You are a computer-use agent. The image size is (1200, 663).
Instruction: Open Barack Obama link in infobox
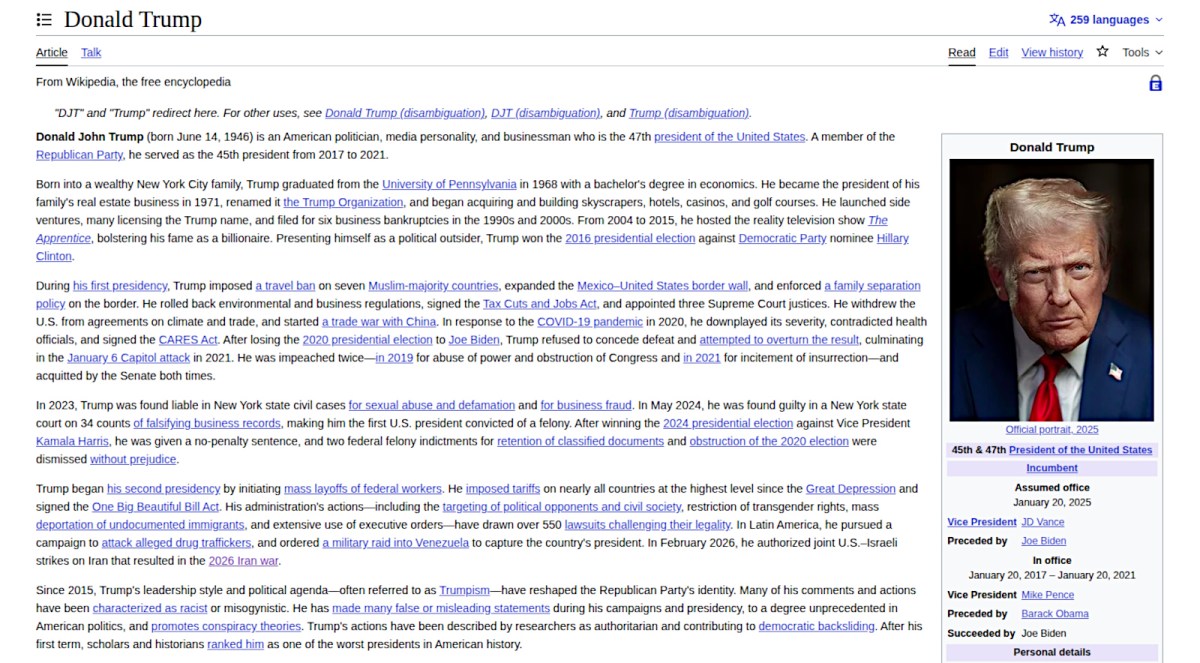[1055, 614]
